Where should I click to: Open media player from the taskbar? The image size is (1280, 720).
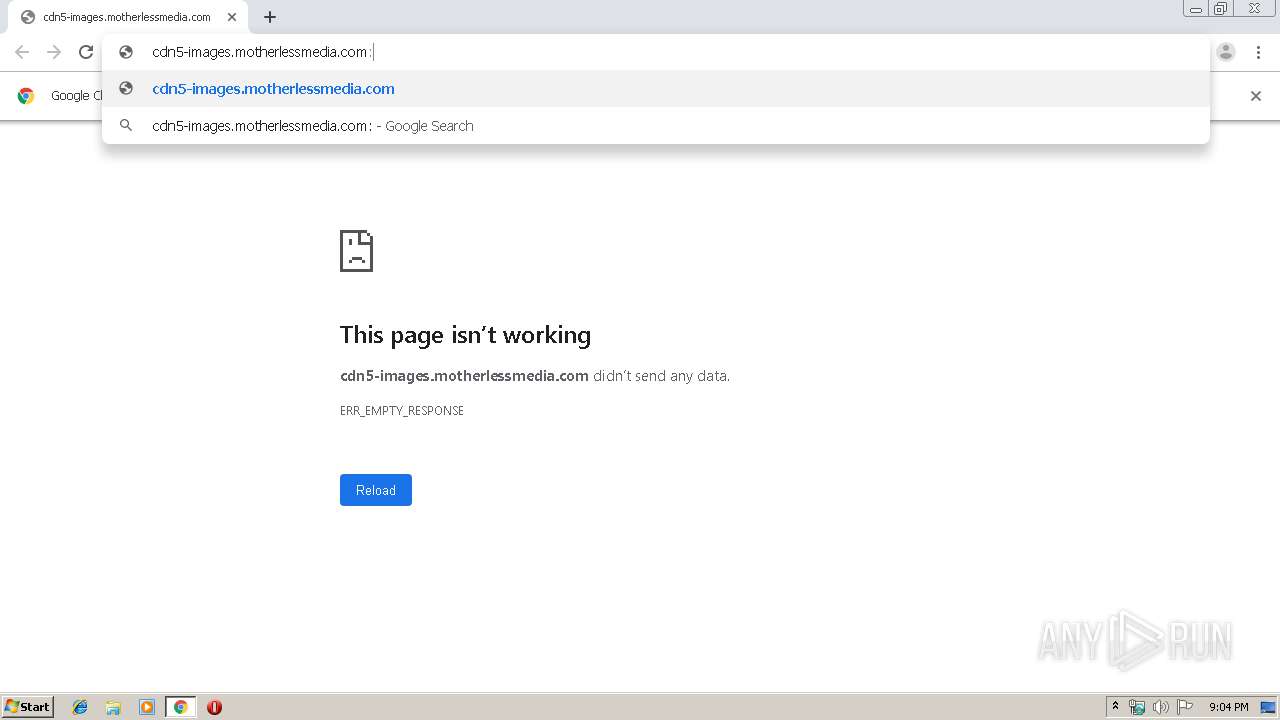tap(147, 707)
